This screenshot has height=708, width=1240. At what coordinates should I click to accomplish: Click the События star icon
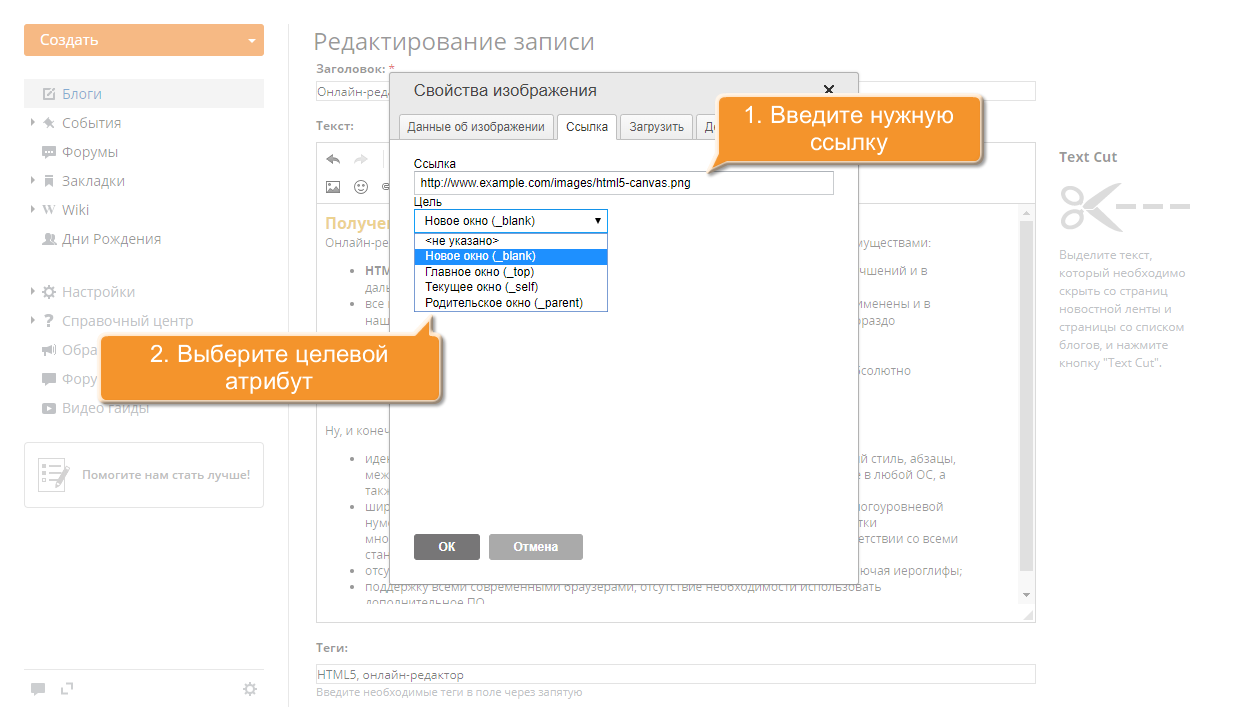pyautogui.click(x=49, y=123)
